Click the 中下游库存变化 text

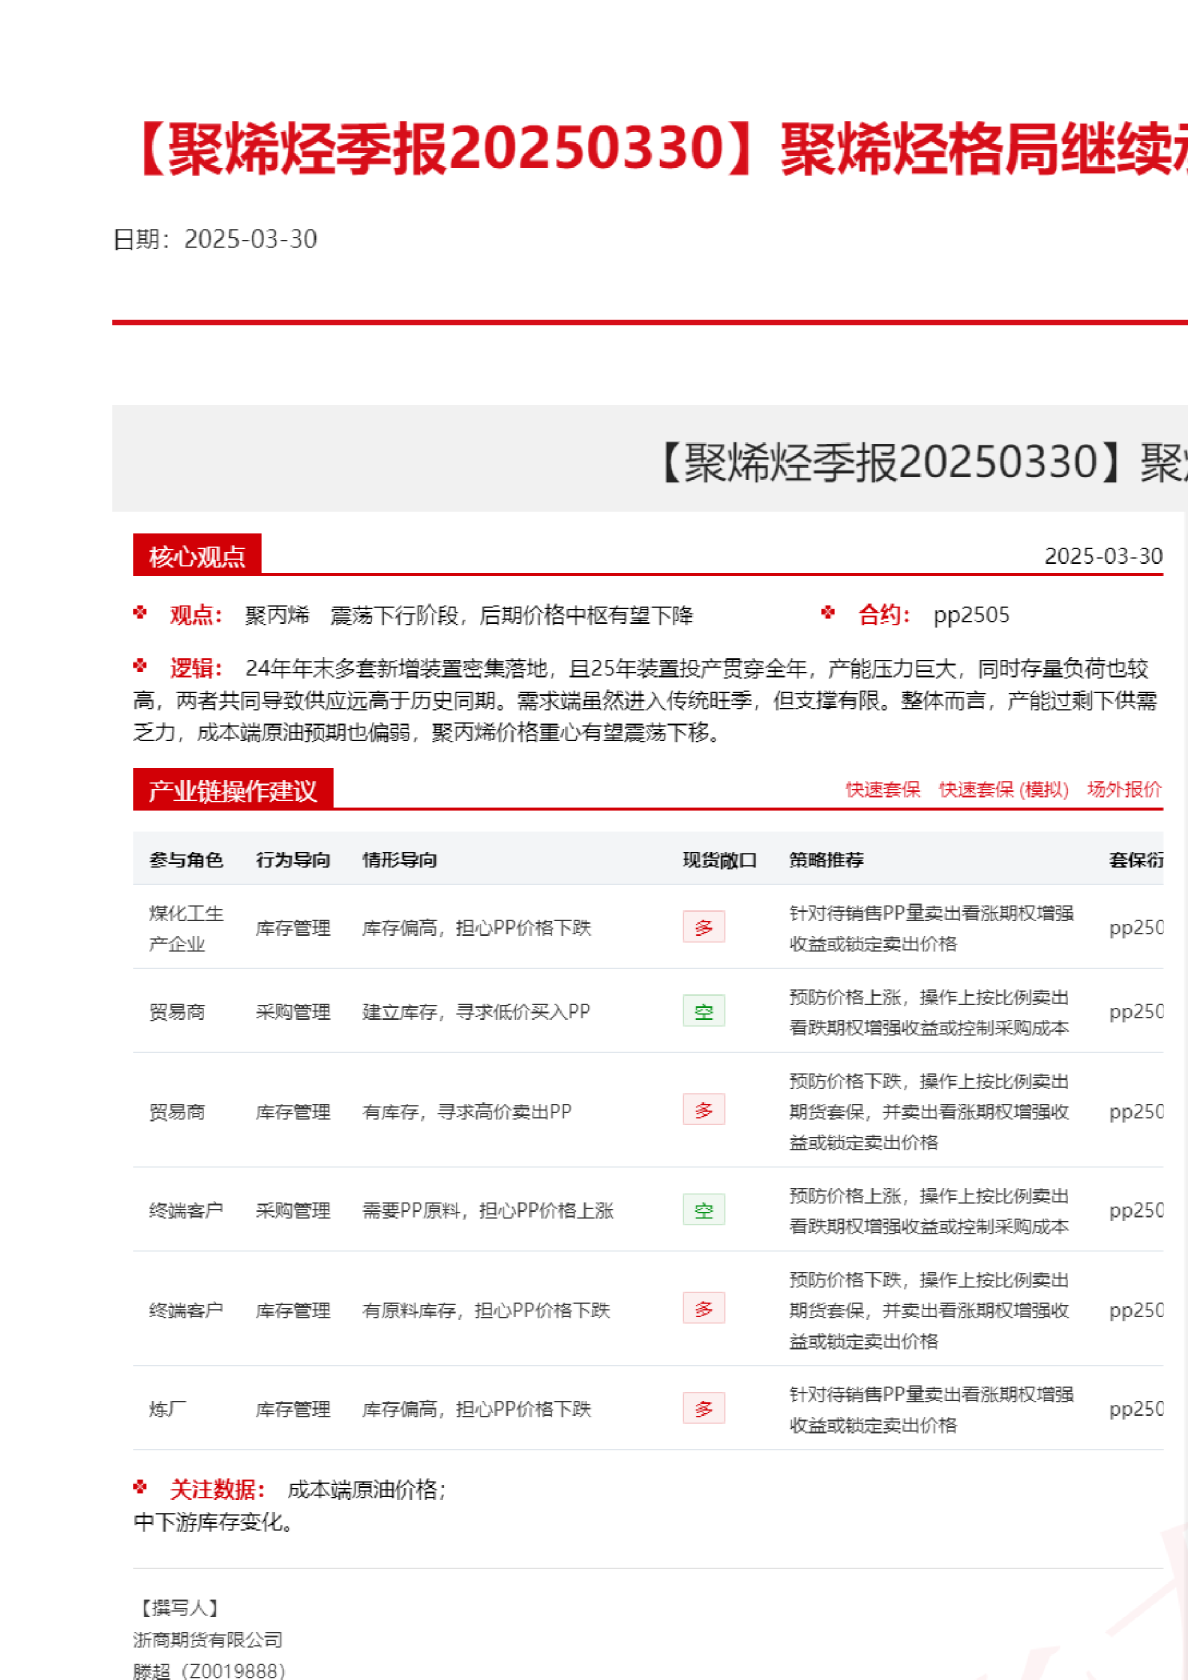tap(213, 1522)
